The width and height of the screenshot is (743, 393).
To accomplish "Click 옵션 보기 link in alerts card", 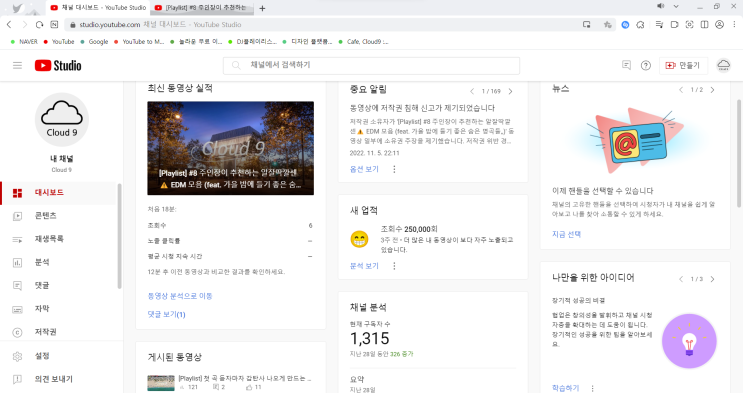I will tap(364, 169).
